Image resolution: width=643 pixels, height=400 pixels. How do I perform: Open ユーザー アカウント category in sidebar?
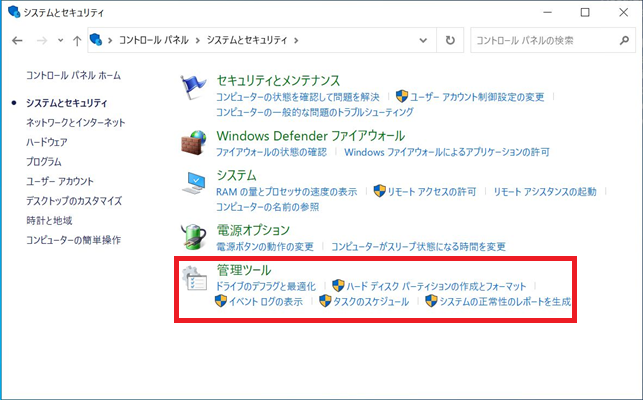pos(60,181)
